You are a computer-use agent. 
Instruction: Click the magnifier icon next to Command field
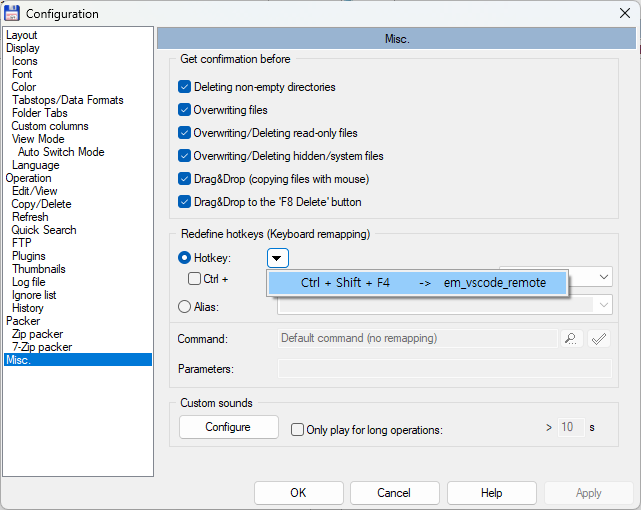571,339
